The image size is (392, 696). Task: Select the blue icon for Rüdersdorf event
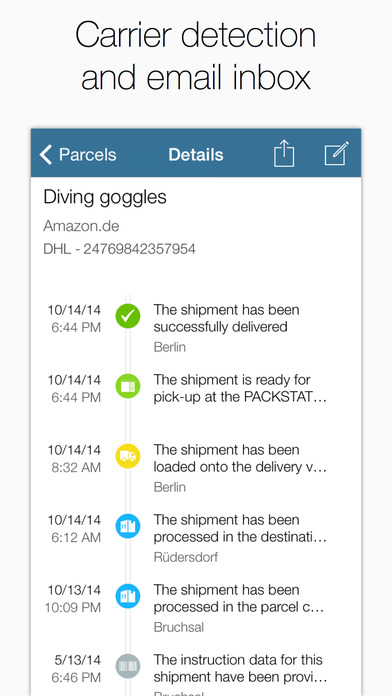(x=128, y=527)
